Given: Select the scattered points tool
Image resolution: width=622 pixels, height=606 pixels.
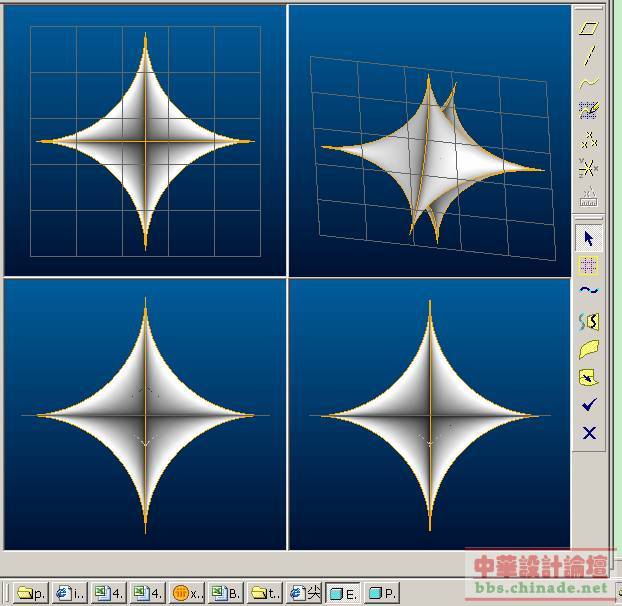Looking at the screenshot, I should (x=589, y=140).
